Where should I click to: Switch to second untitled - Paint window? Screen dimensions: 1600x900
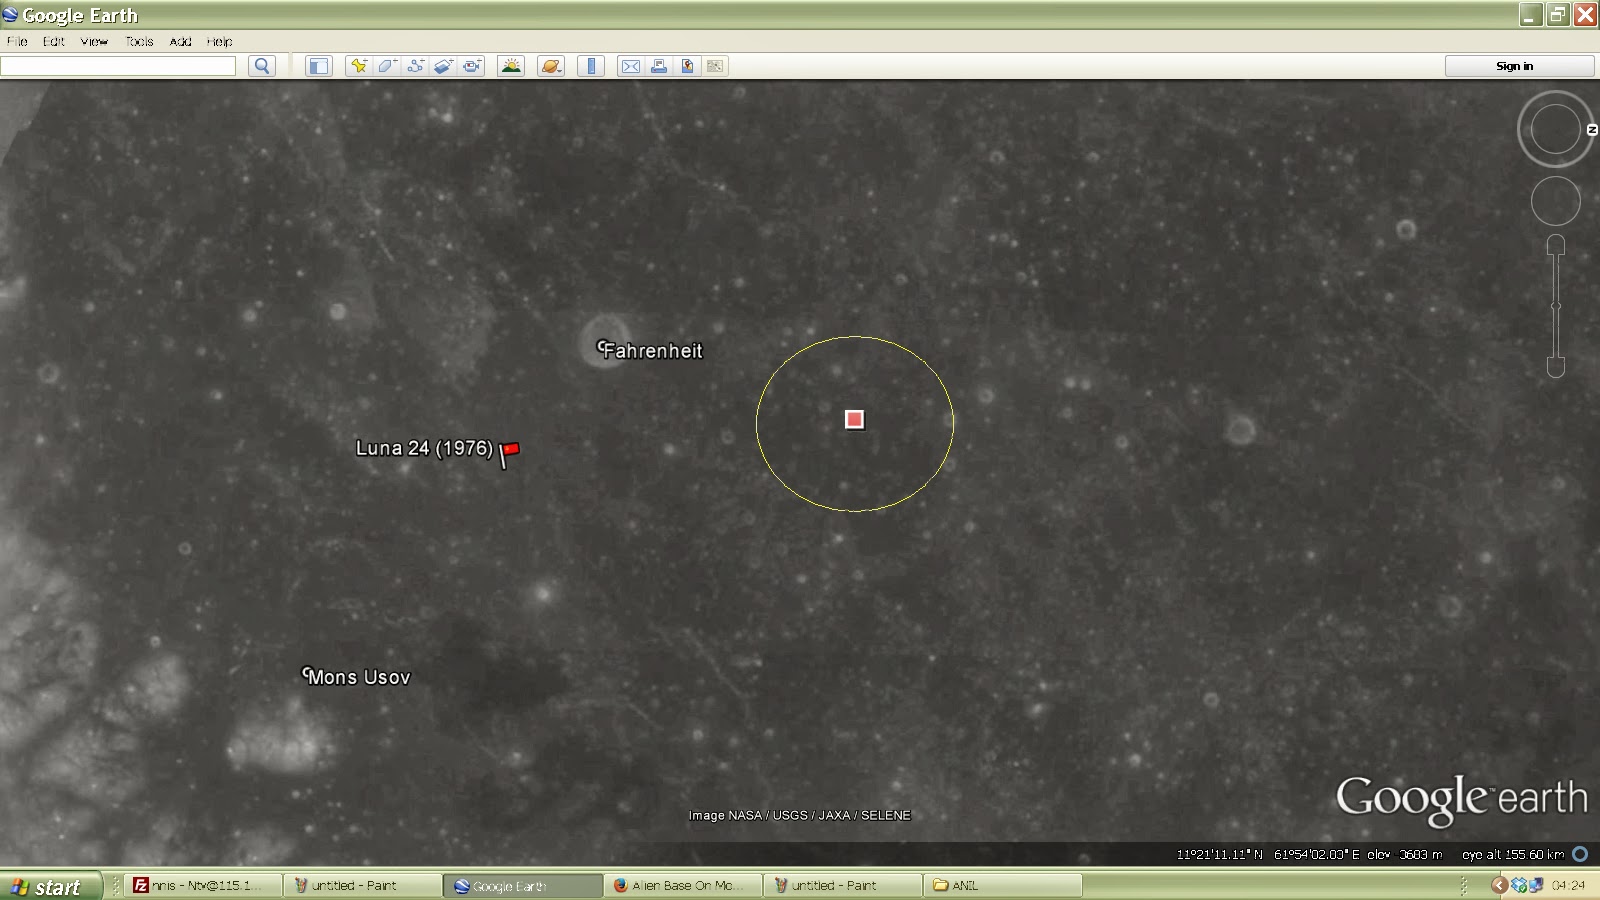(x=843, y=885)
